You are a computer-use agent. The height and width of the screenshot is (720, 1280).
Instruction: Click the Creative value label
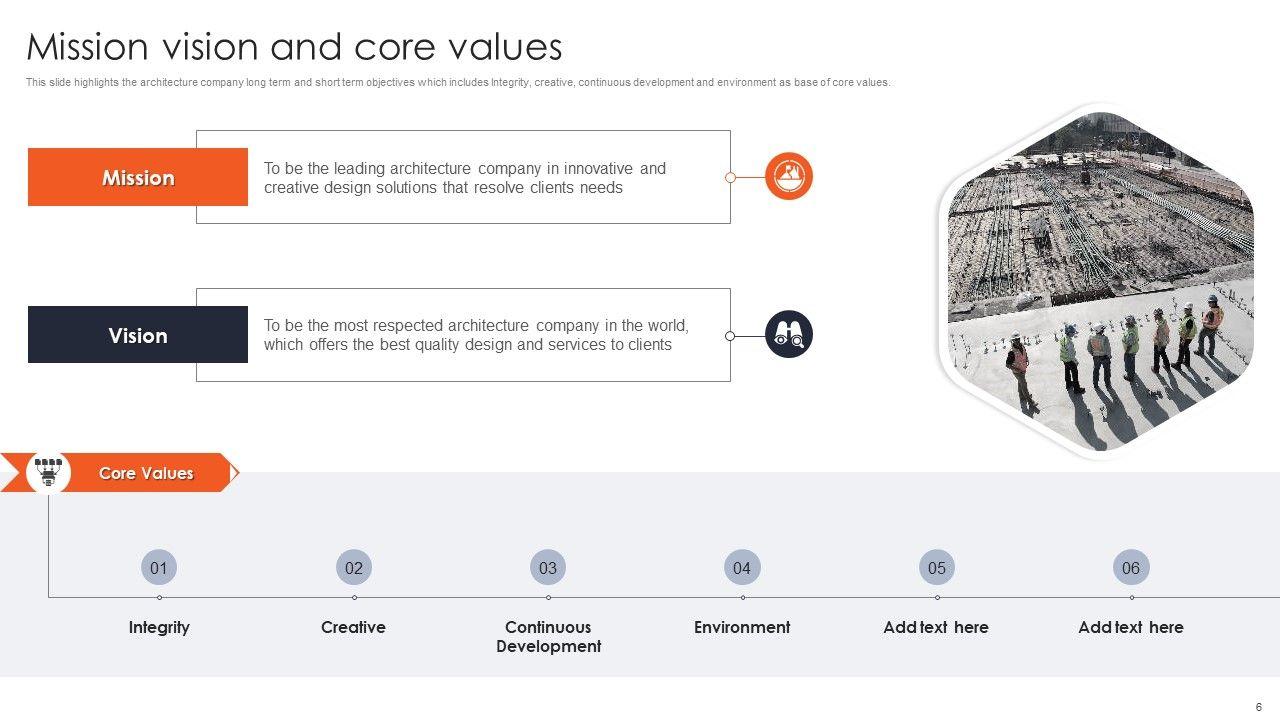click(x=353, y=627)
